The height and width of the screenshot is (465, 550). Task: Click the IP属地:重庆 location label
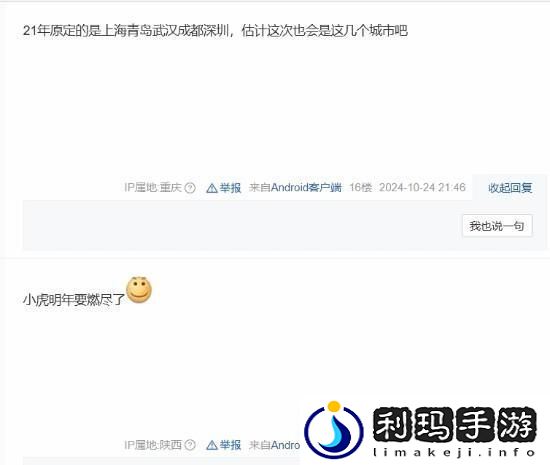pyautogui.click(x=153, y=188)
